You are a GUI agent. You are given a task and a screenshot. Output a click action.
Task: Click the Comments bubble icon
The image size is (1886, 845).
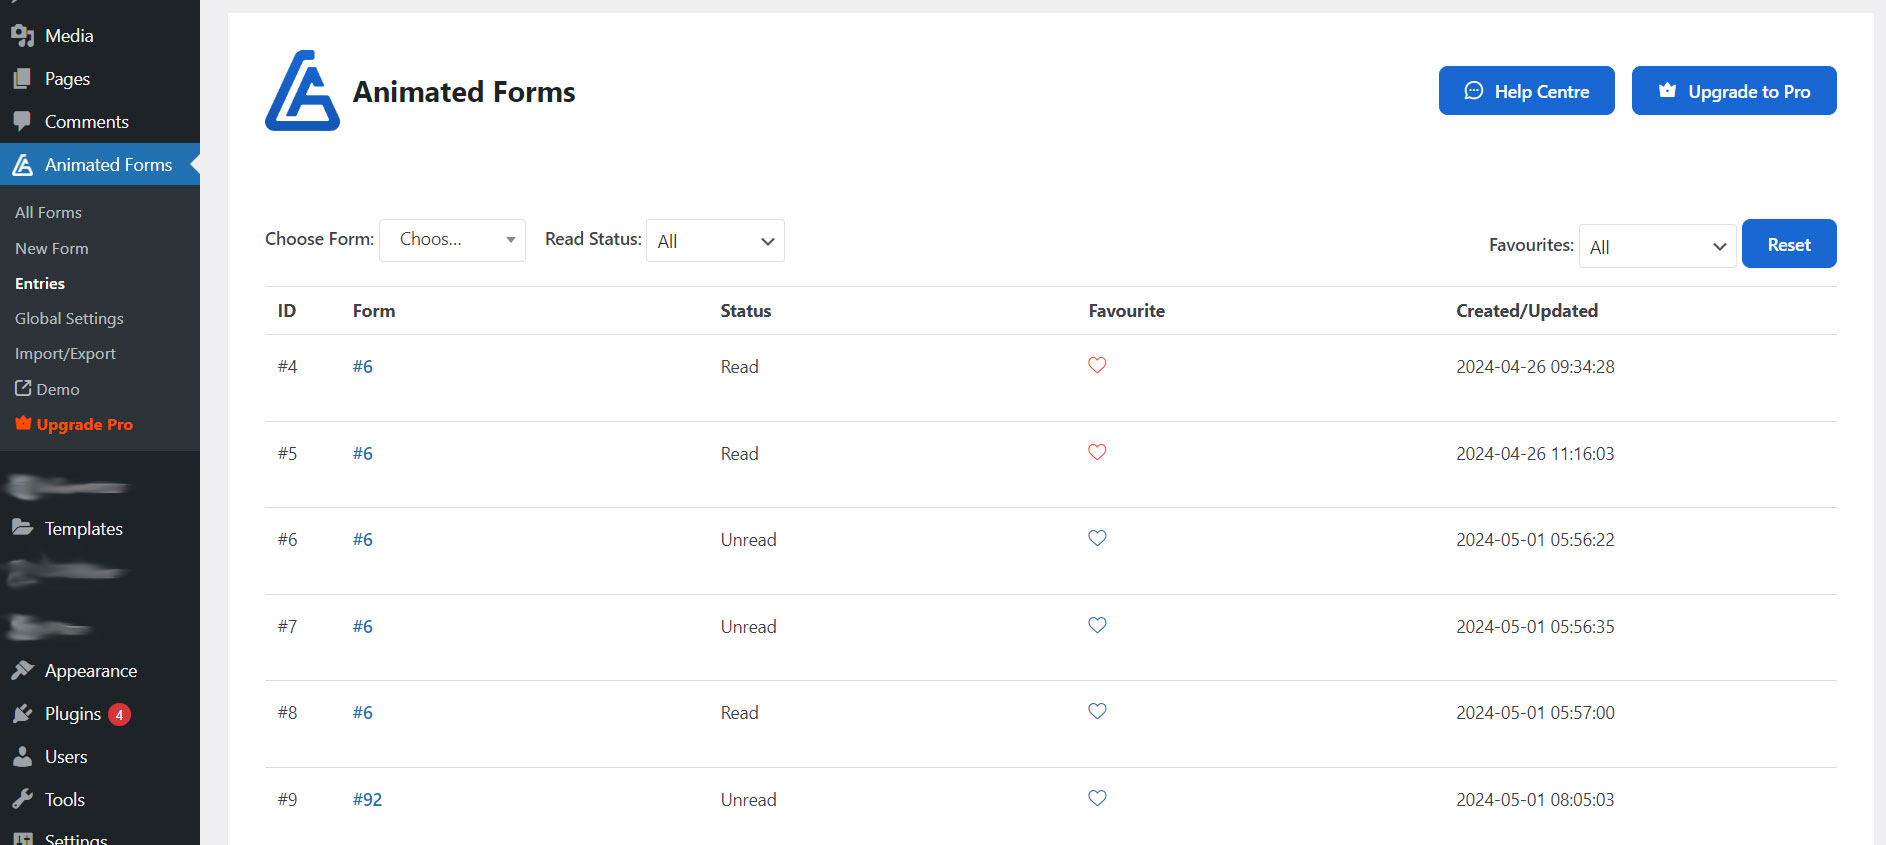click(22, 122)
